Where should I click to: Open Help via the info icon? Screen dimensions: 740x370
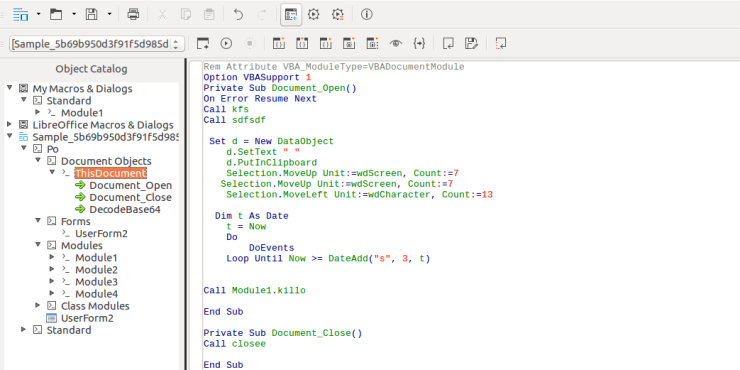click(x=367, y=15)
